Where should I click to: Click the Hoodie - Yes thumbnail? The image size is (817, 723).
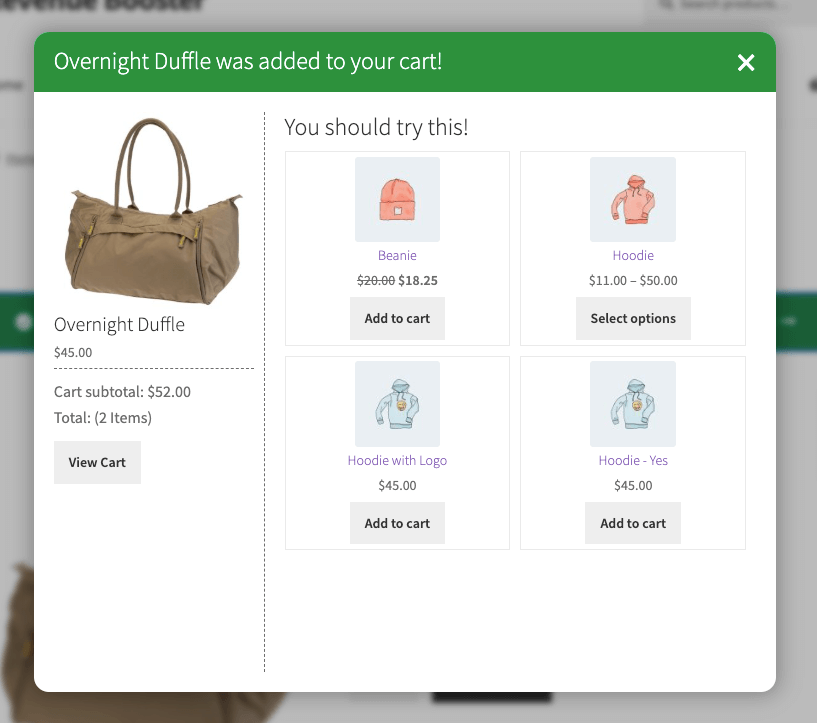pyautogui.click(x=633, y=404)
